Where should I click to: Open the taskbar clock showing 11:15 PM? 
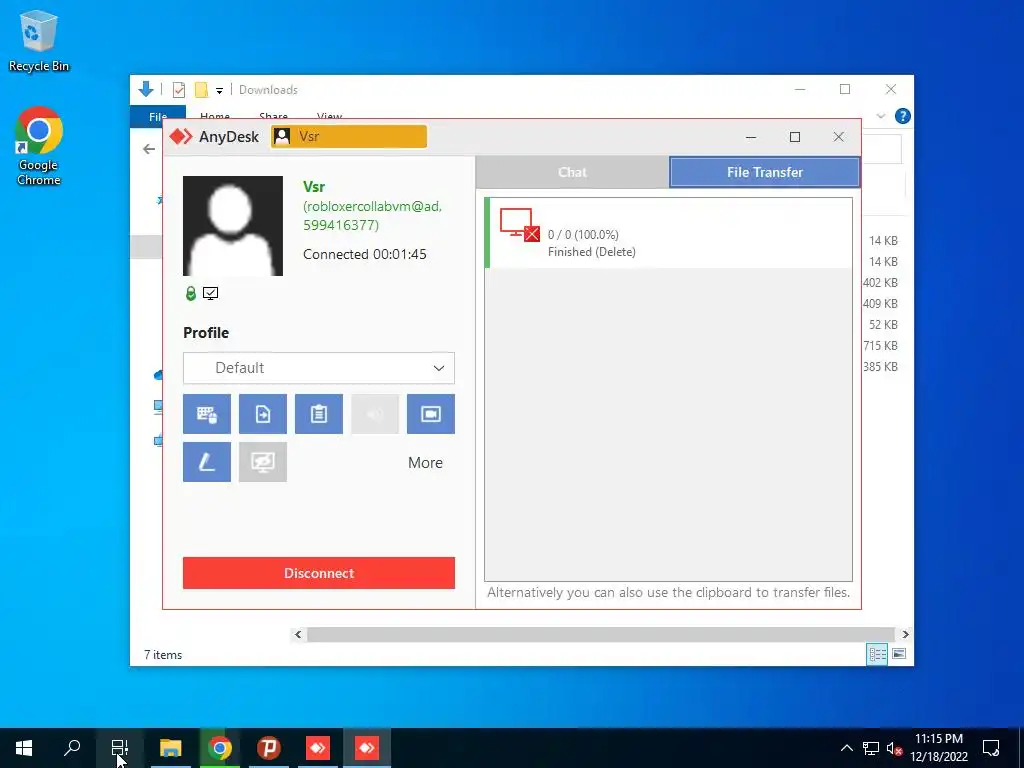coord(938,748)
